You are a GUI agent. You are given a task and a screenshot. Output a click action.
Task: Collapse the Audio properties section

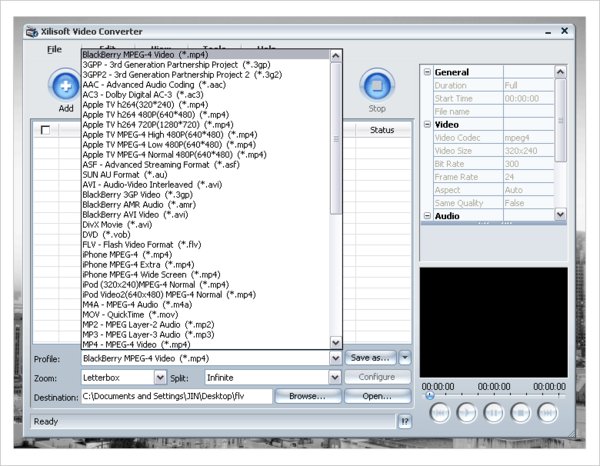point(427,215)
